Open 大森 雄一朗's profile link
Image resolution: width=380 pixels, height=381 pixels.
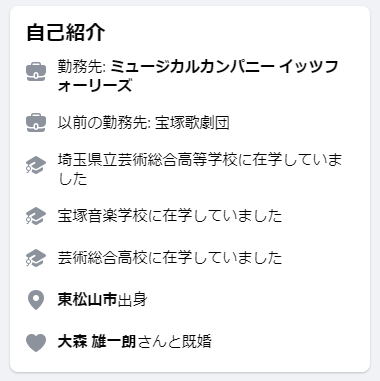97,341
